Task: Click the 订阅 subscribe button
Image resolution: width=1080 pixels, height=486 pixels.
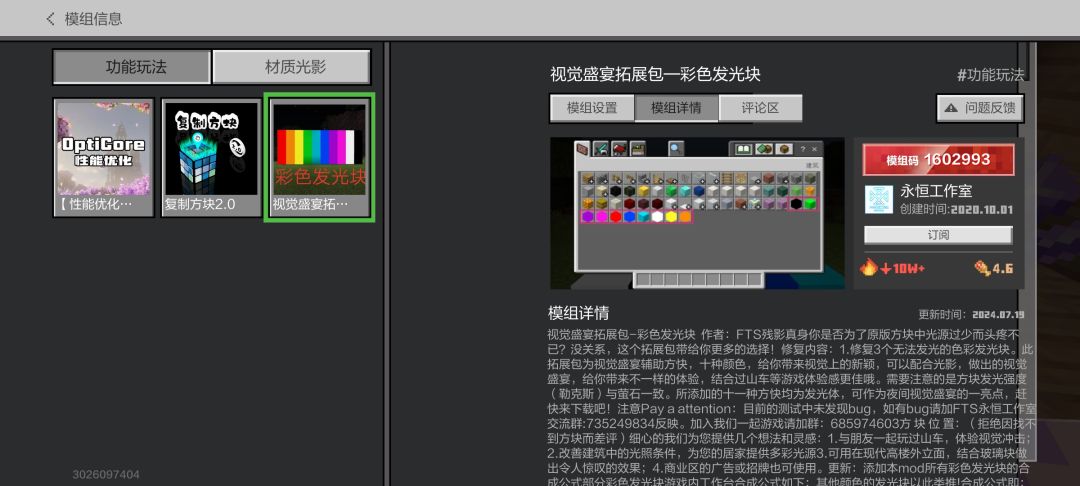Action: tap(937, 235)
